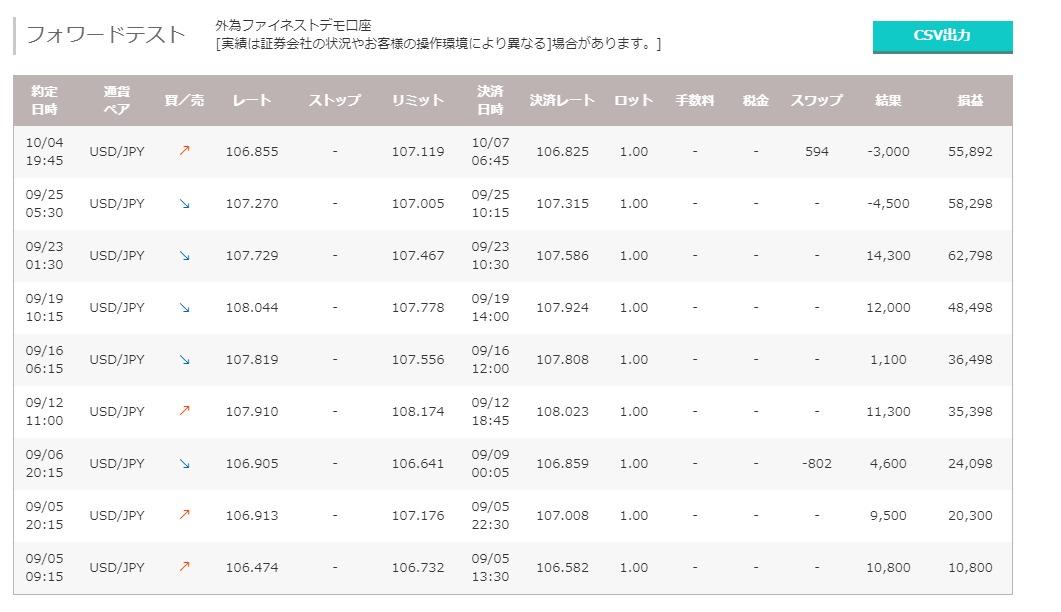Click the フォワードテスト section title

(x=105, y=35)
